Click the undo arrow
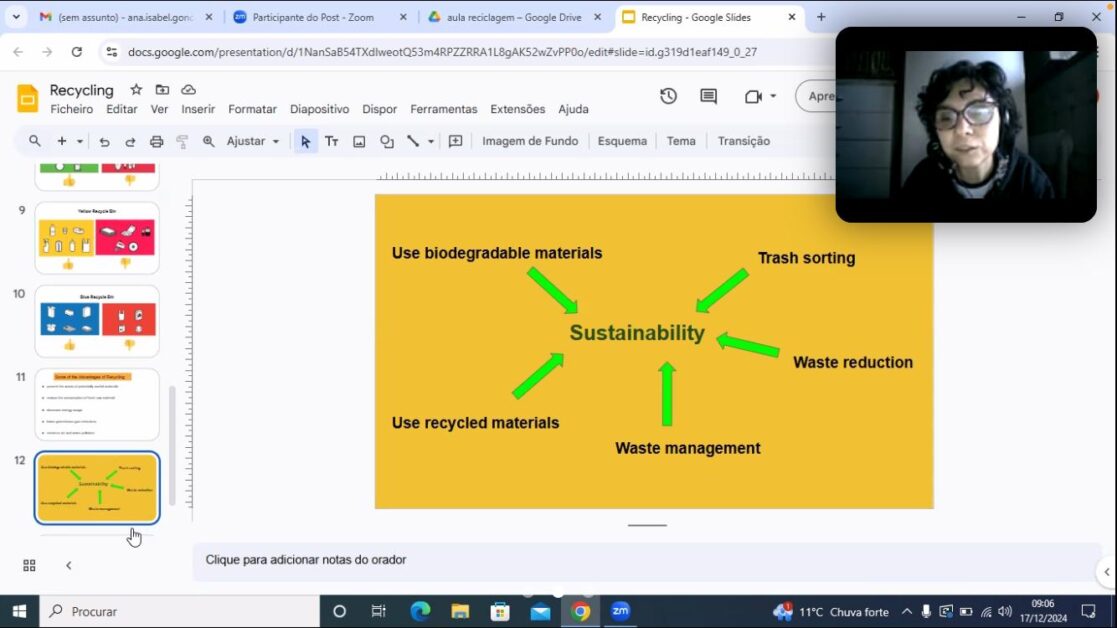 [104, 142]
